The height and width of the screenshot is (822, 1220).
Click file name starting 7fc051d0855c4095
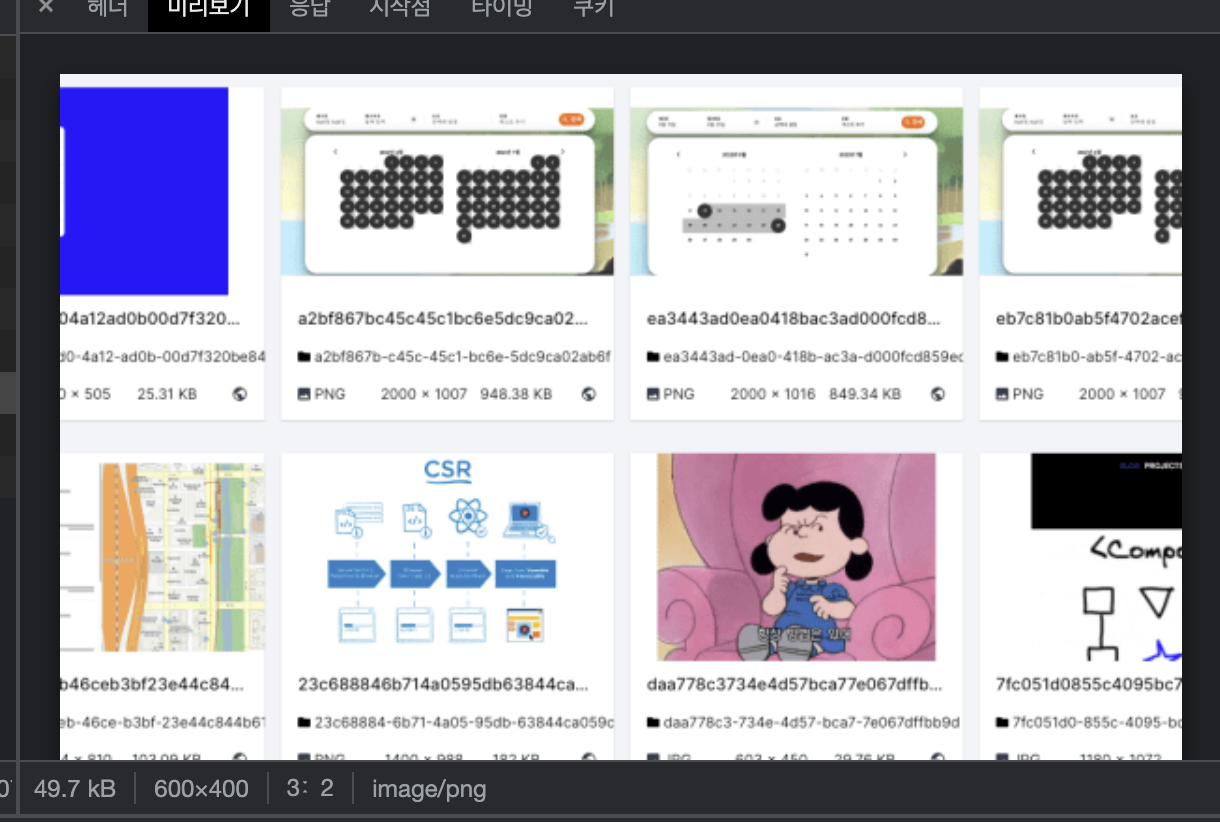click(x=1089, y=685)
